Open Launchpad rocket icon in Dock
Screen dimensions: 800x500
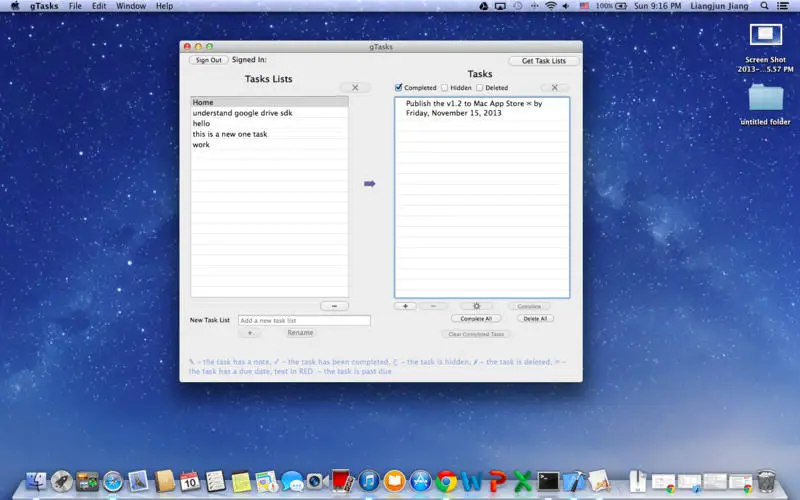click(x=61, y=481)
